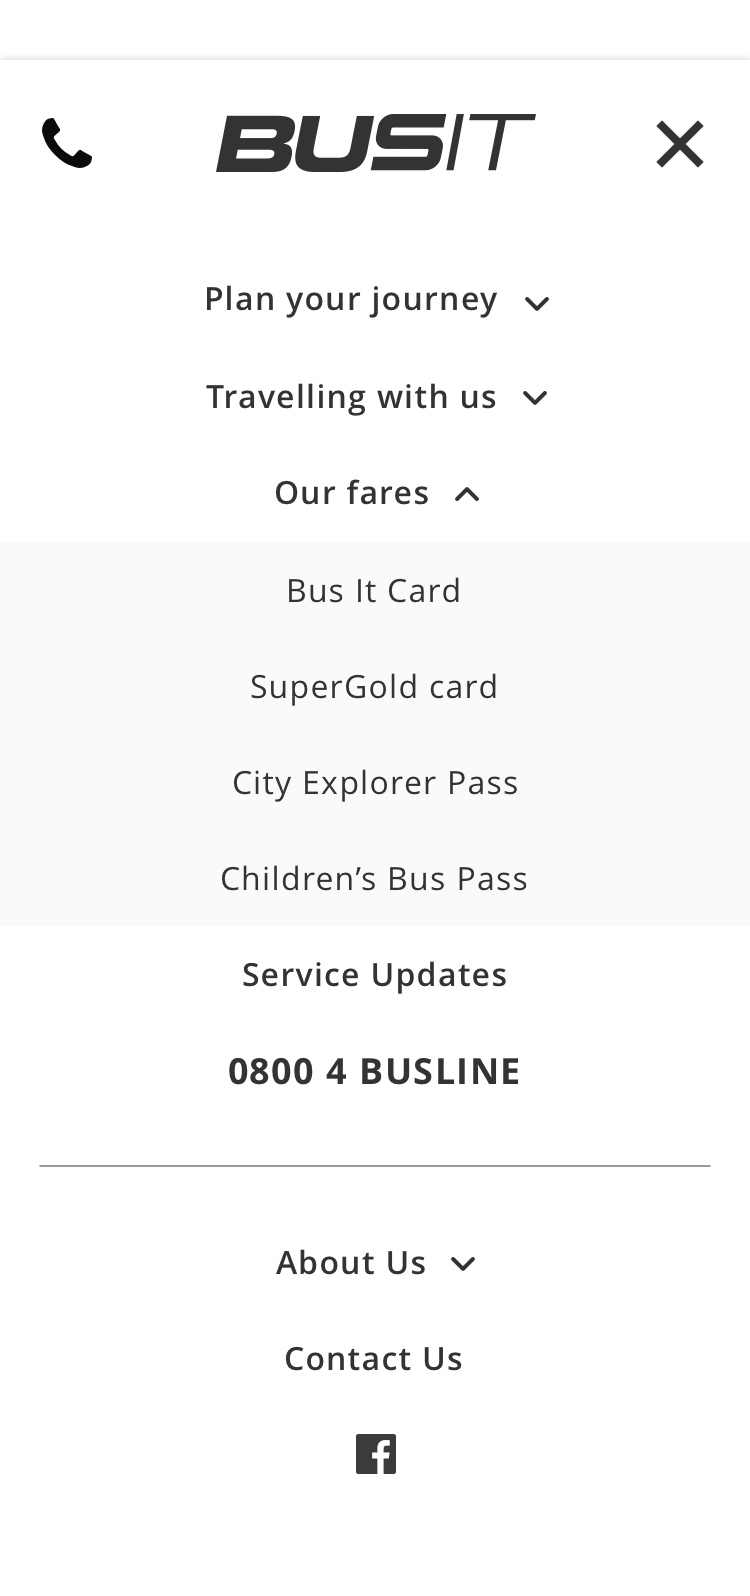Expand the About Us chevron
750x1596 pixels.
click(x=463, y=1264)
